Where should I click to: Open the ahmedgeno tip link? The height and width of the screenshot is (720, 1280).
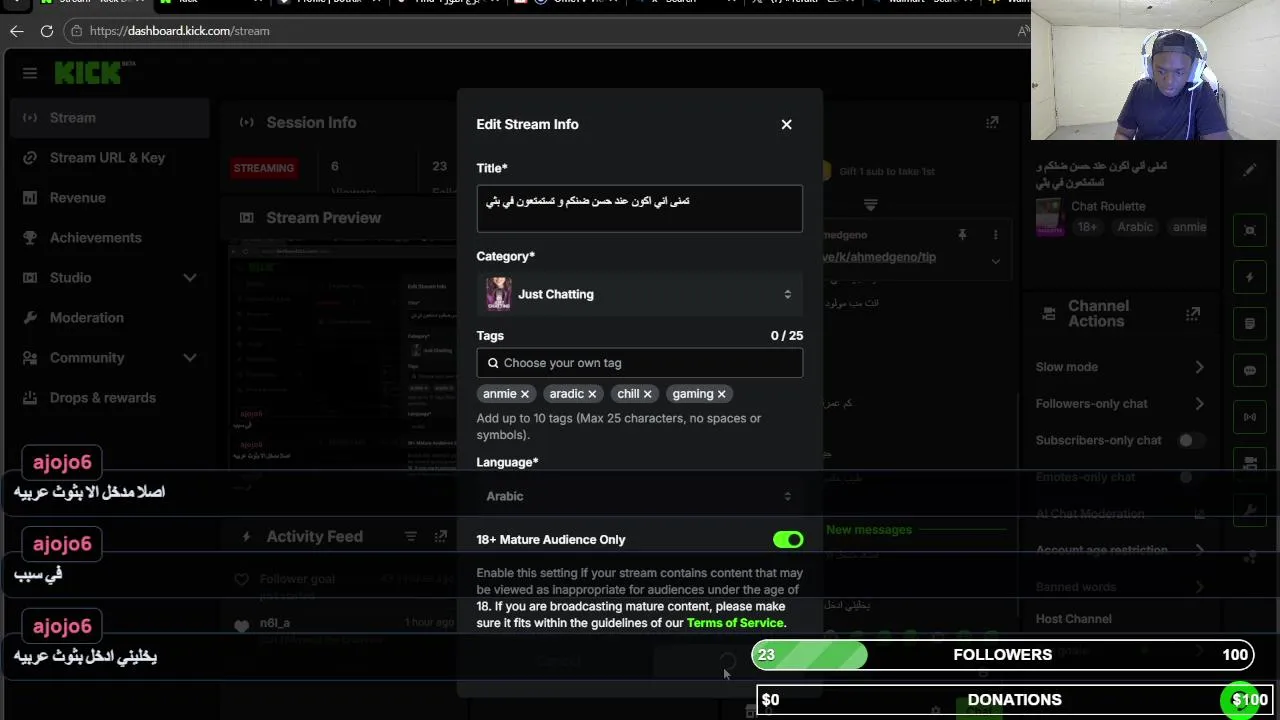point(880,257)
